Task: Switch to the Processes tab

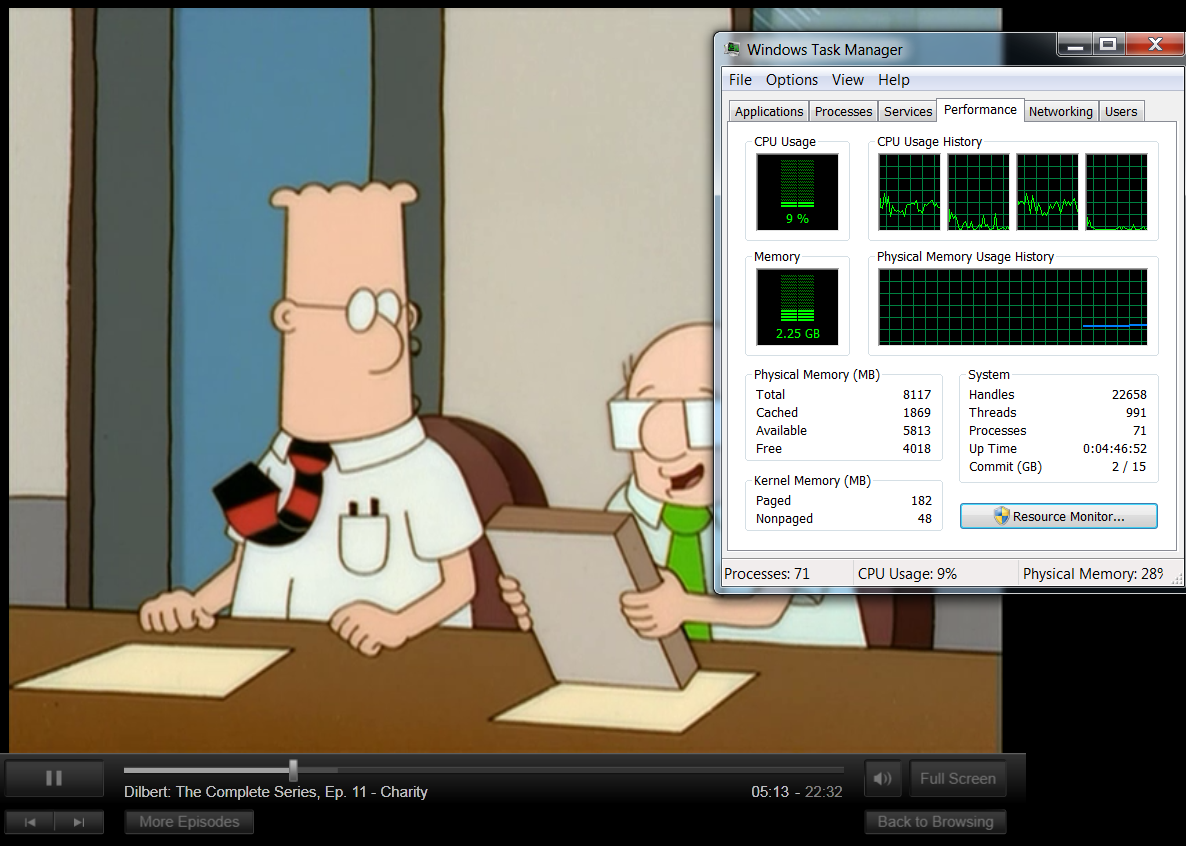Action: point(843,111)
